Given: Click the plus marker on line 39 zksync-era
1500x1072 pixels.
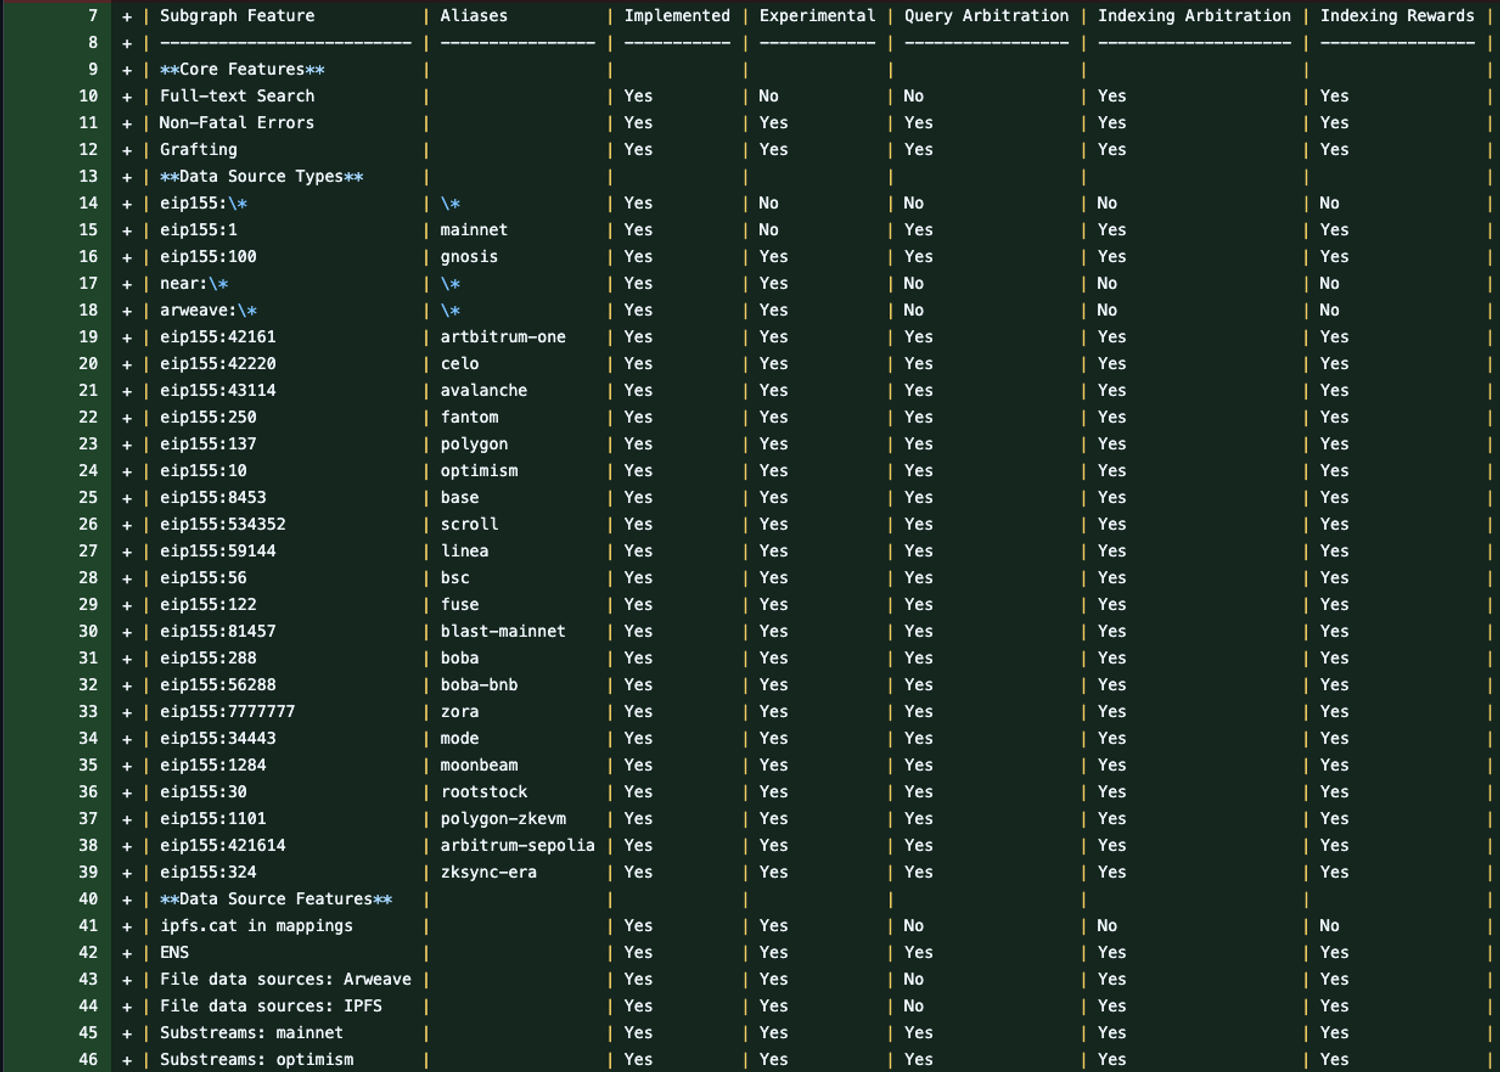Looking at the screenshot, I should [x=127, y=872].
